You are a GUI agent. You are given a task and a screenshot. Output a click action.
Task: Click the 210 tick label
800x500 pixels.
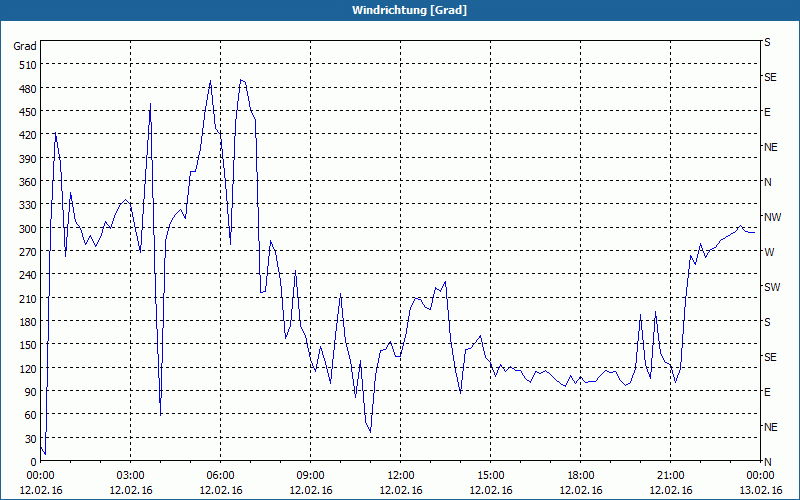[28, 298]
